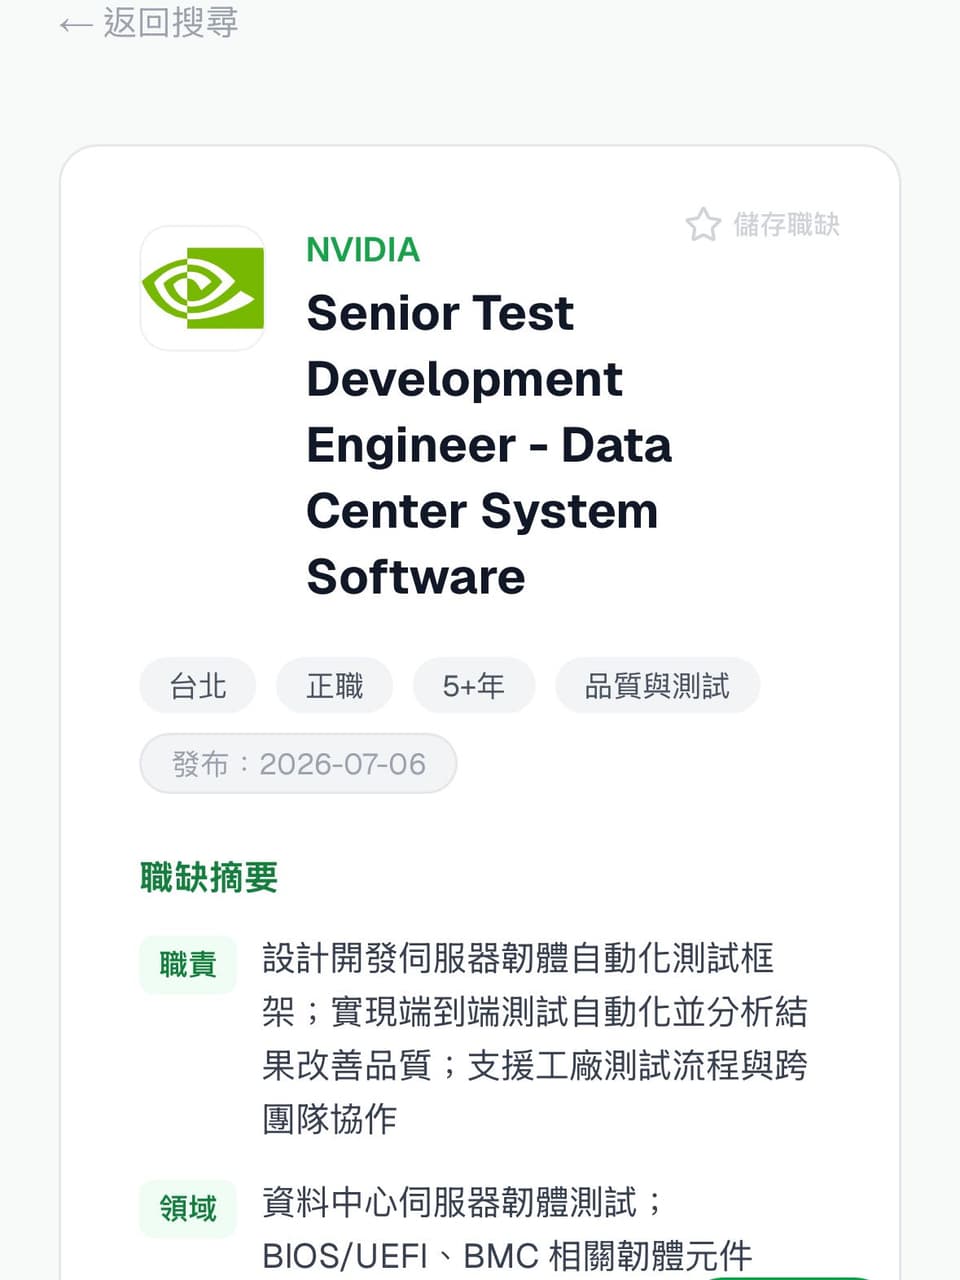This screenshot has height=1280, width=960.
Task: Click the left back arrow icon
Action: click(x=76, y=24)
